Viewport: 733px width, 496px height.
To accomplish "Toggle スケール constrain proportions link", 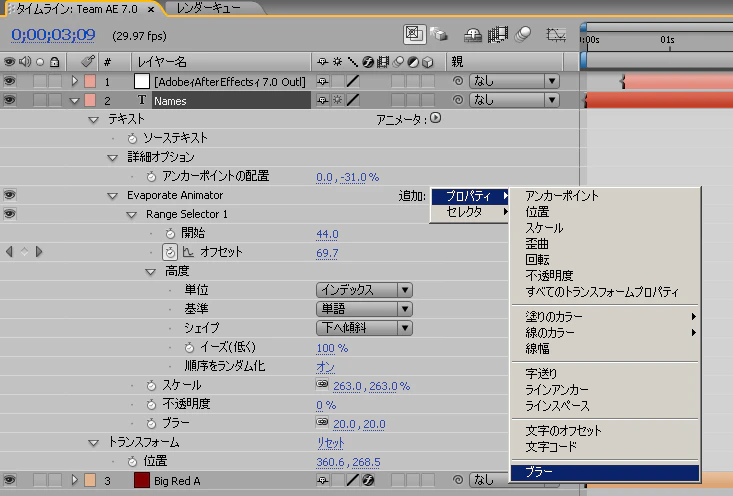I will [322, 384].
